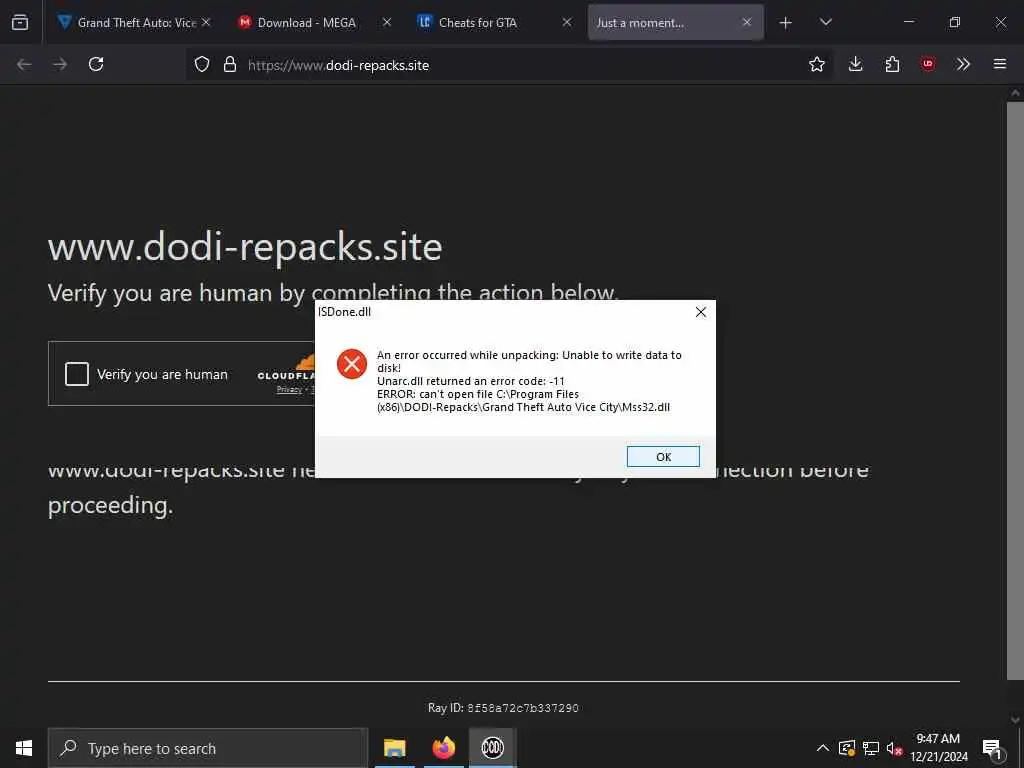Image resolution: width=1024 pixels, height=768 pixels.
Task: Open the notification center icon
Action: click(992, 748)
